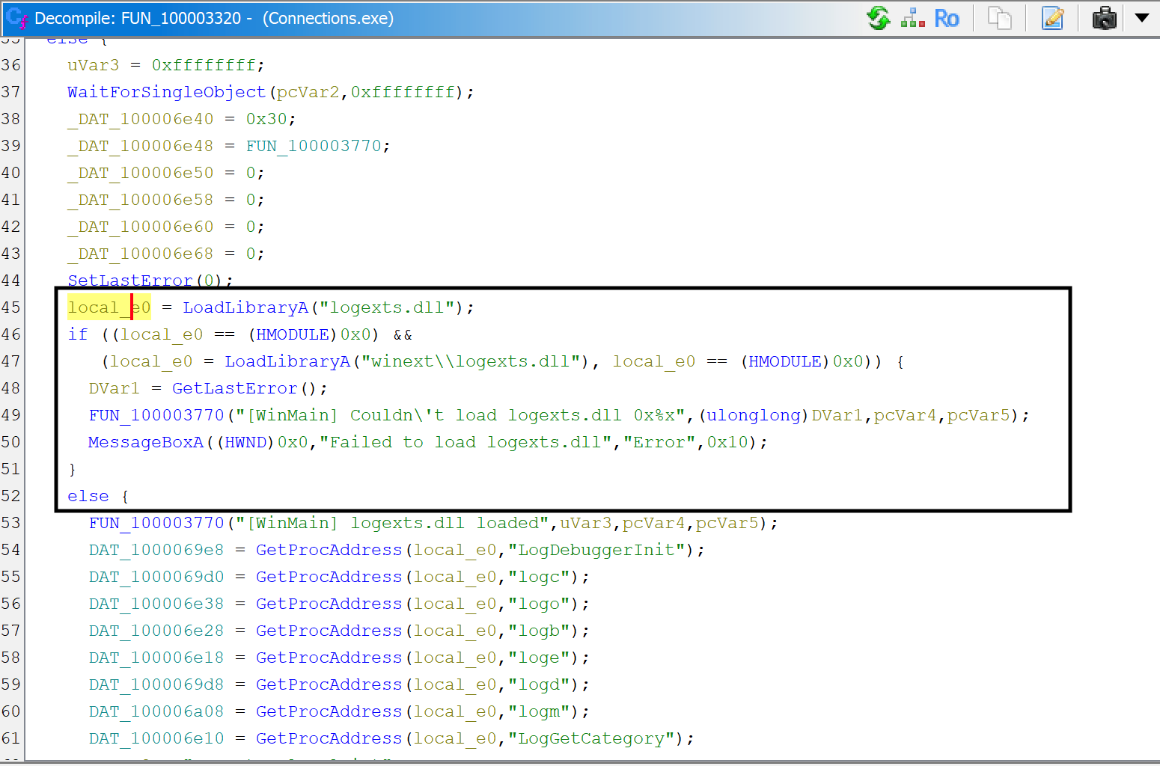This screenshot has height=766, width=1160.
Task: Select the "logc" string
Action: [539, 577]
